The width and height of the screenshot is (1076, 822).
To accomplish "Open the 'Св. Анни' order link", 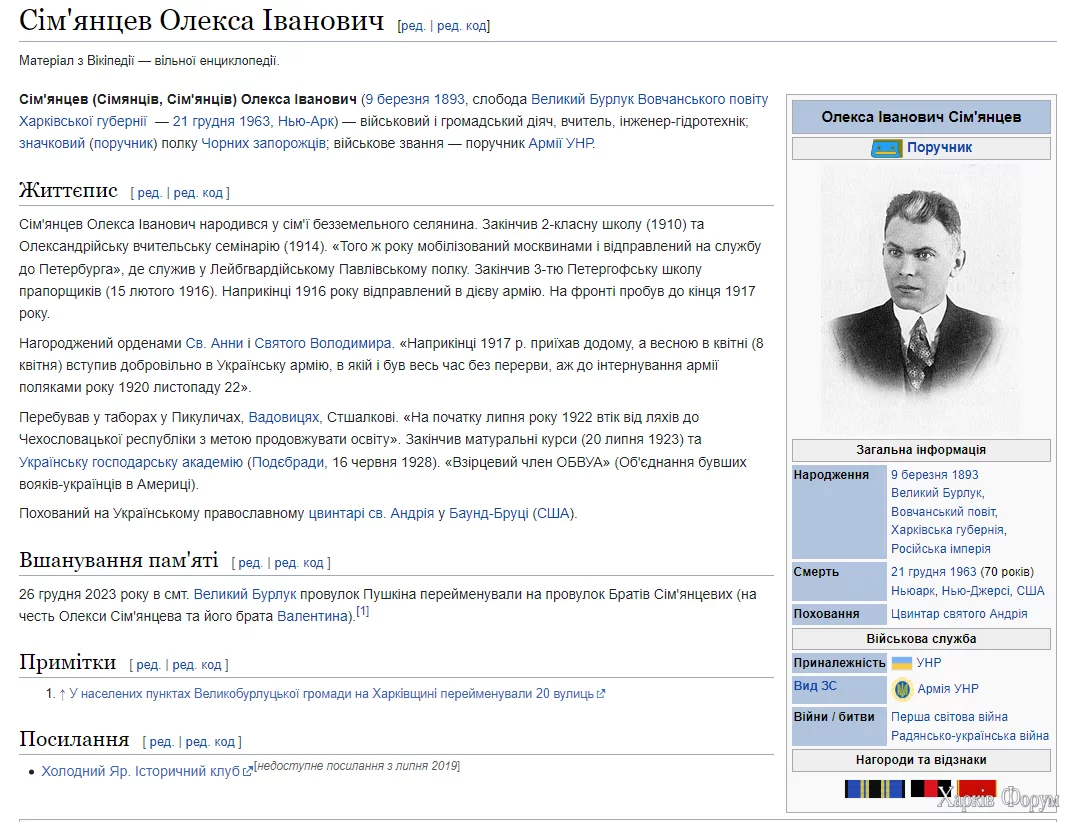I will click(214, 343).
